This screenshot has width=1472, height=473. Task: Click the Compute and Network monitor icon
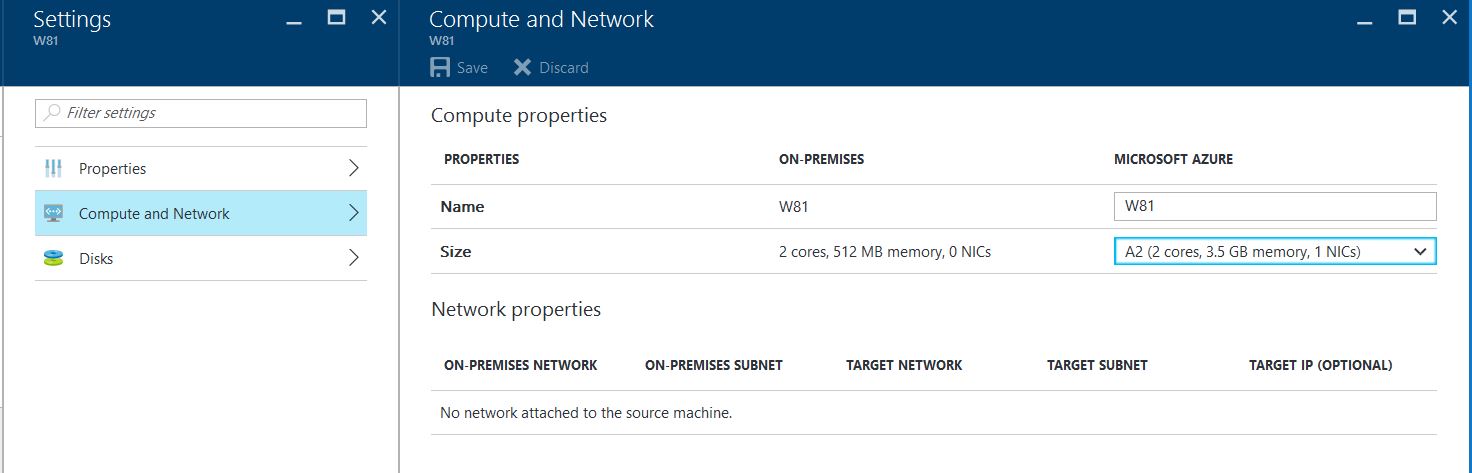tap(54, 213)
